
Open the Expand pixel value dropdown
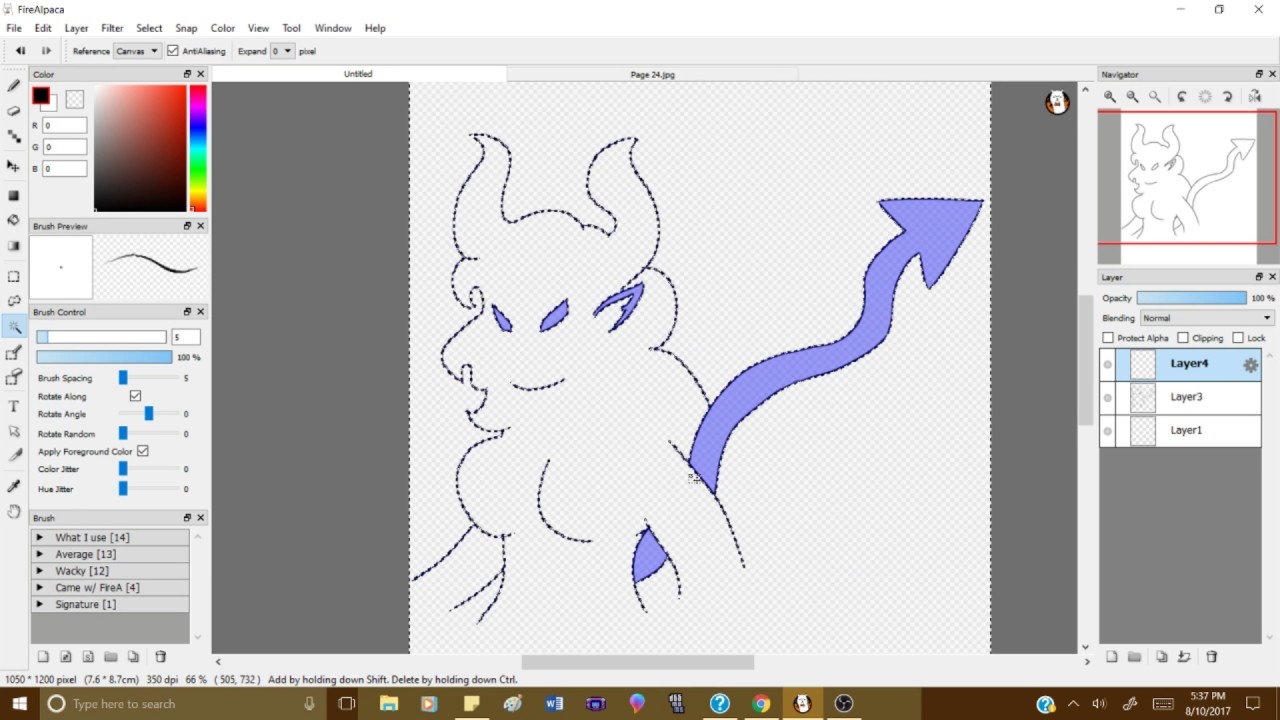tap(282, 51)
